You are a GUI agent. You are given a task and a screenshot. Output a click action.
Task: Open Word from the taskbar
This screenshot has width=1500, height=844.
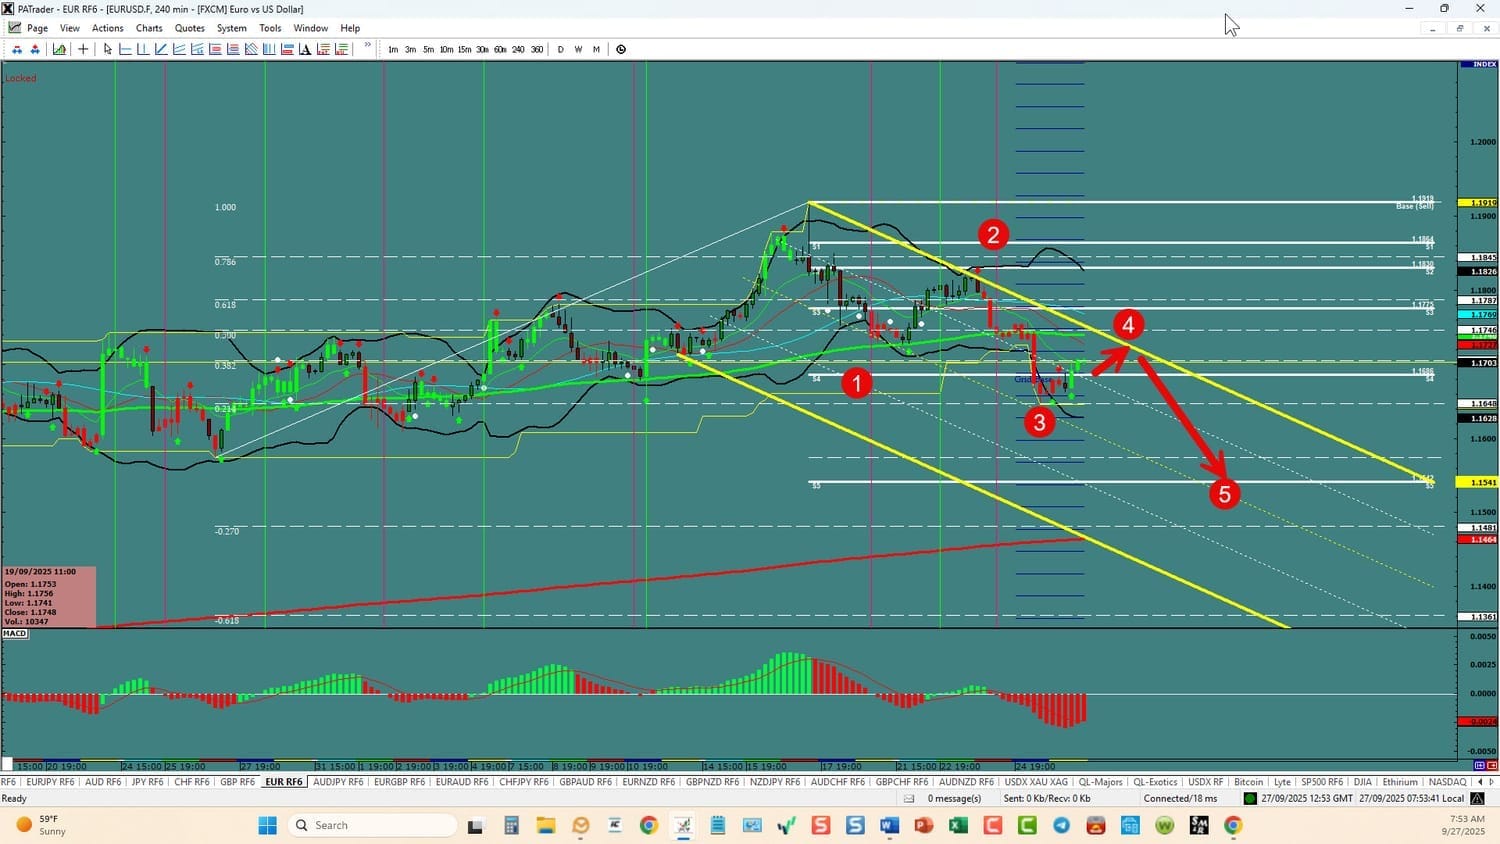(x=889, y=825)
